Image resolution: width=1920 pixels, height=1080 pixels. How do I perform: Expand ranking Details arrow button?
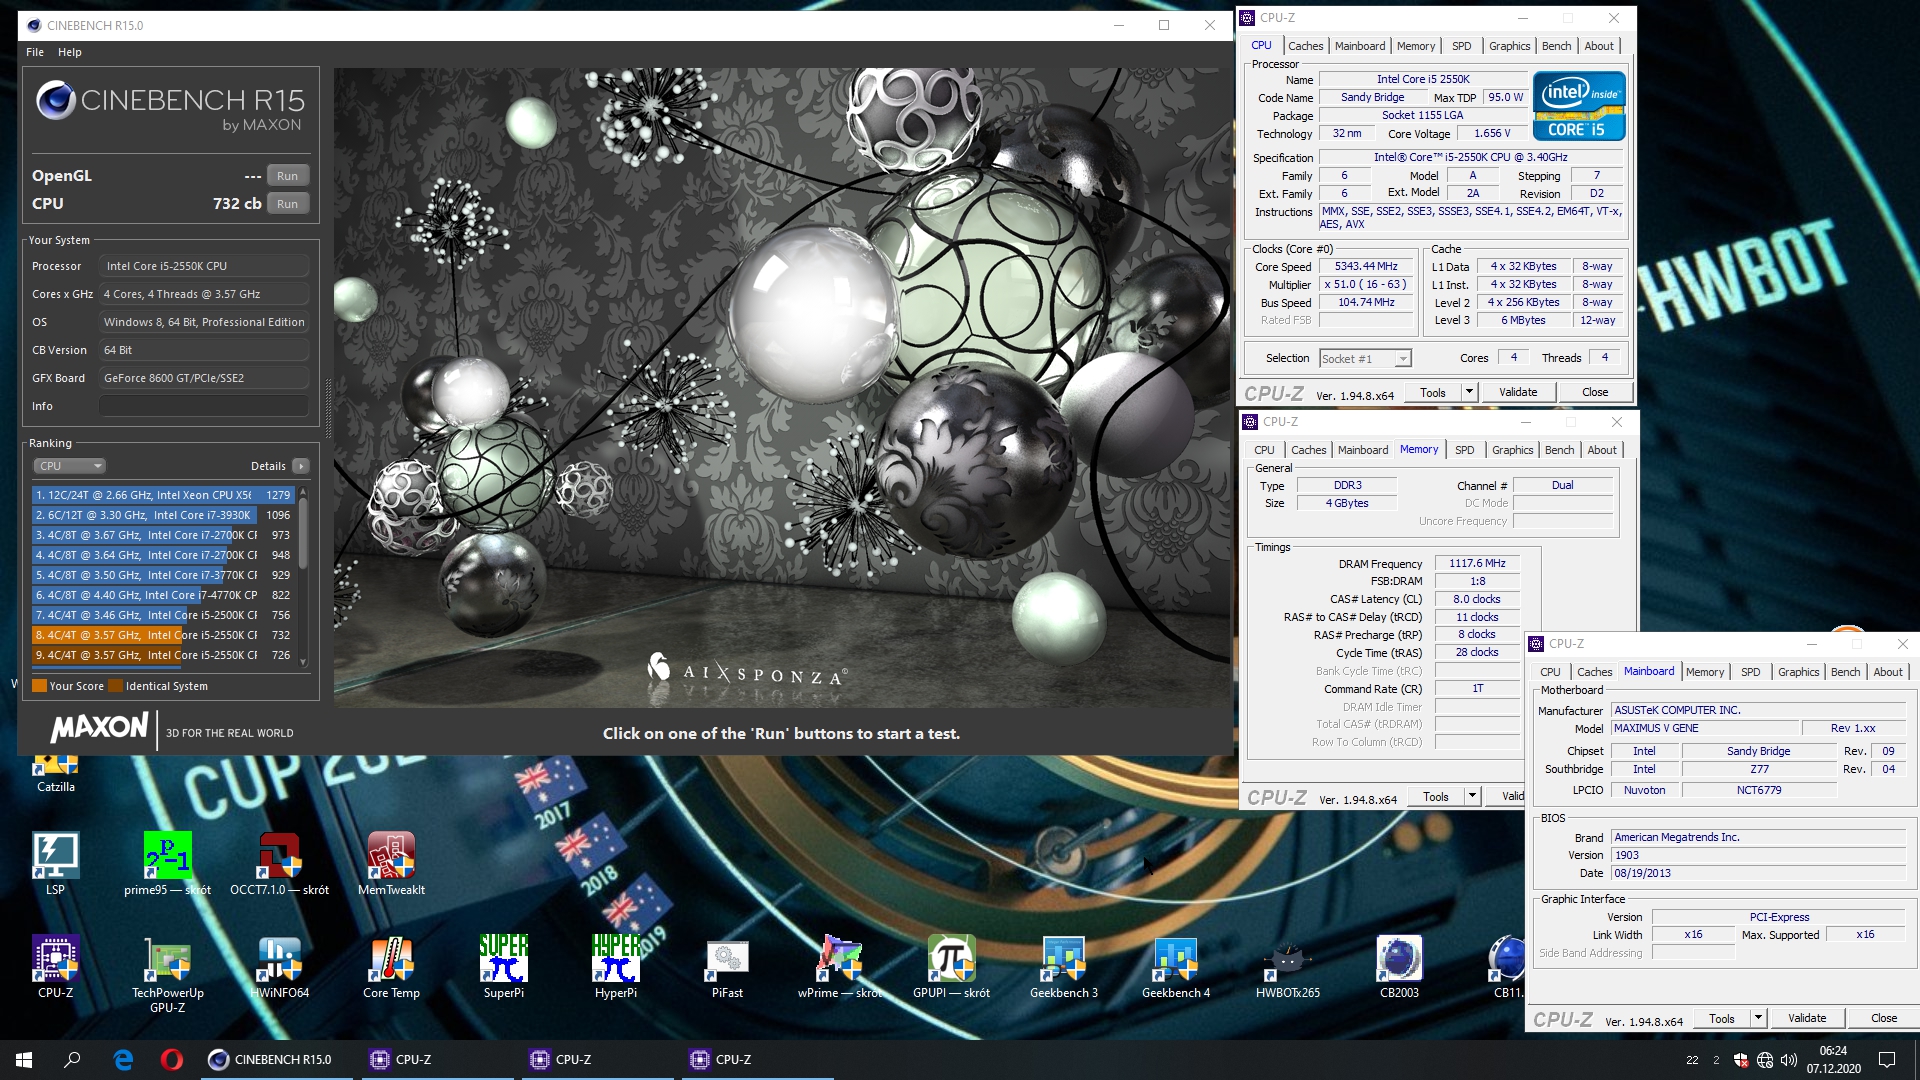pyautogui.click(x=300, y=466)
